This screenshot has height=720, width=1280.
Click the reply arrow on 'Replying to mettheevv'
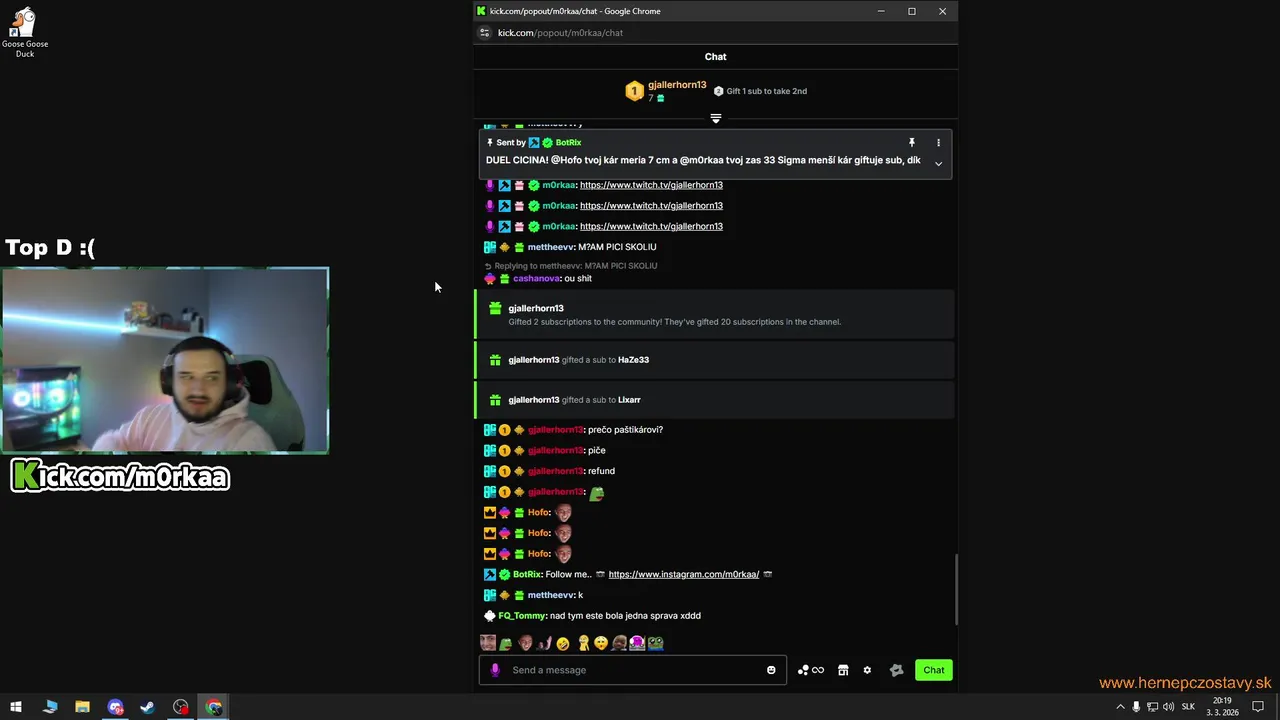(488, 266)
